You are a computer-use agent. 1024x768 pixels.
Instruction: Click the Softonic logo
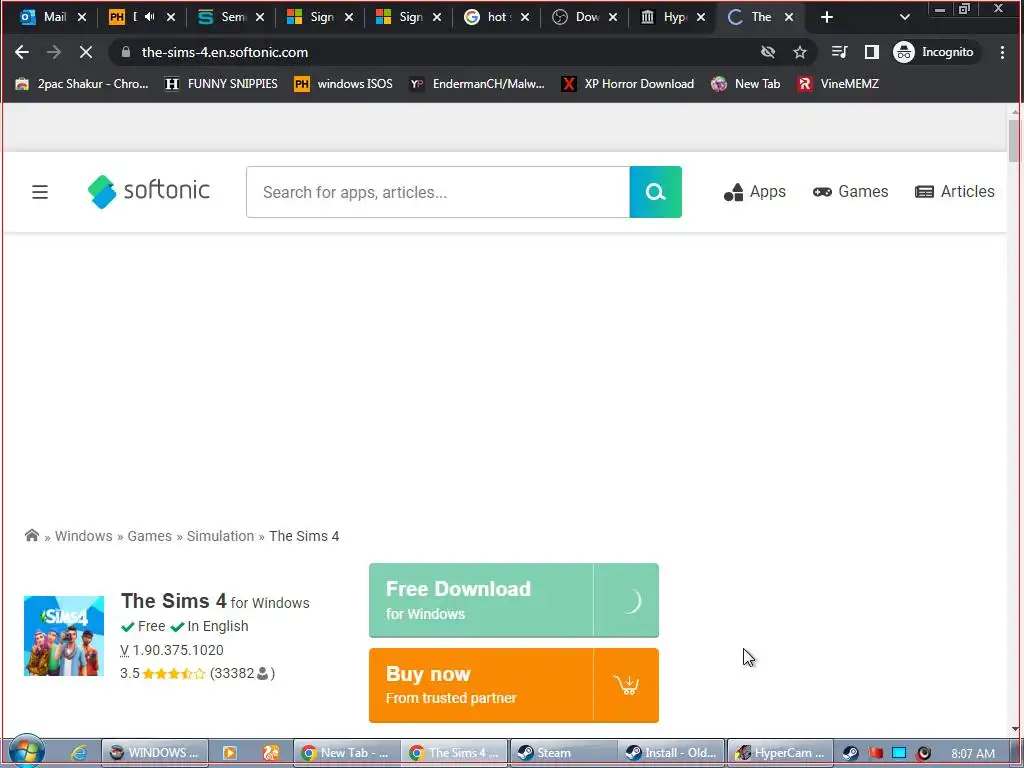149,191
